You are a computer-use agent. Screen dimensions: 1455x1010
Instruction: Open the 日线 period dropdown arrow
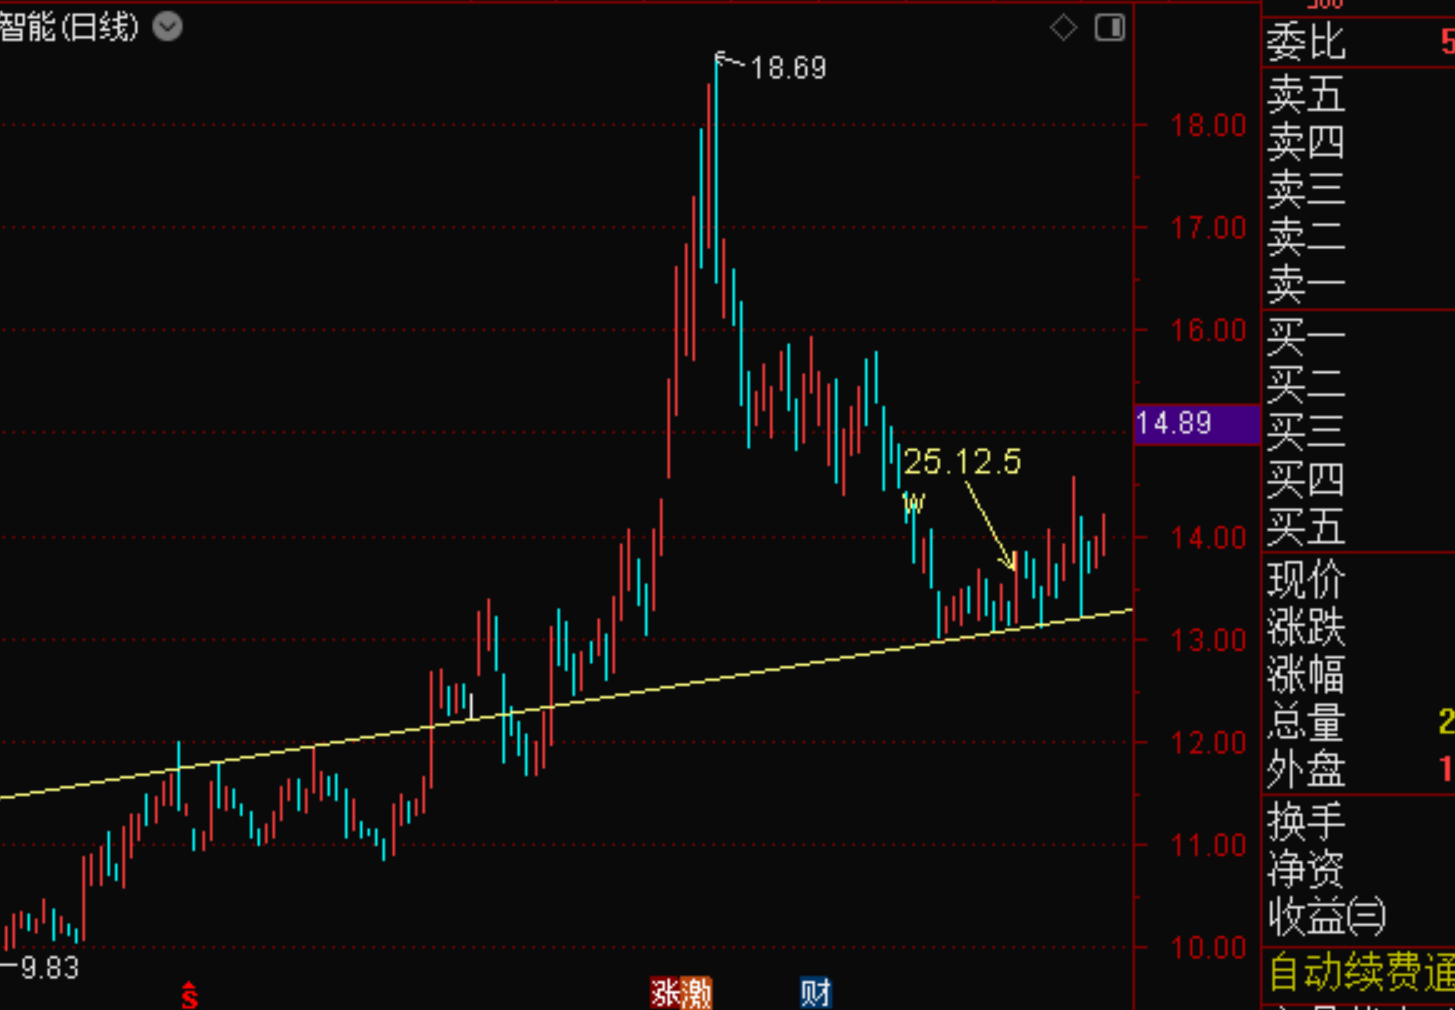tap(167, 27)
